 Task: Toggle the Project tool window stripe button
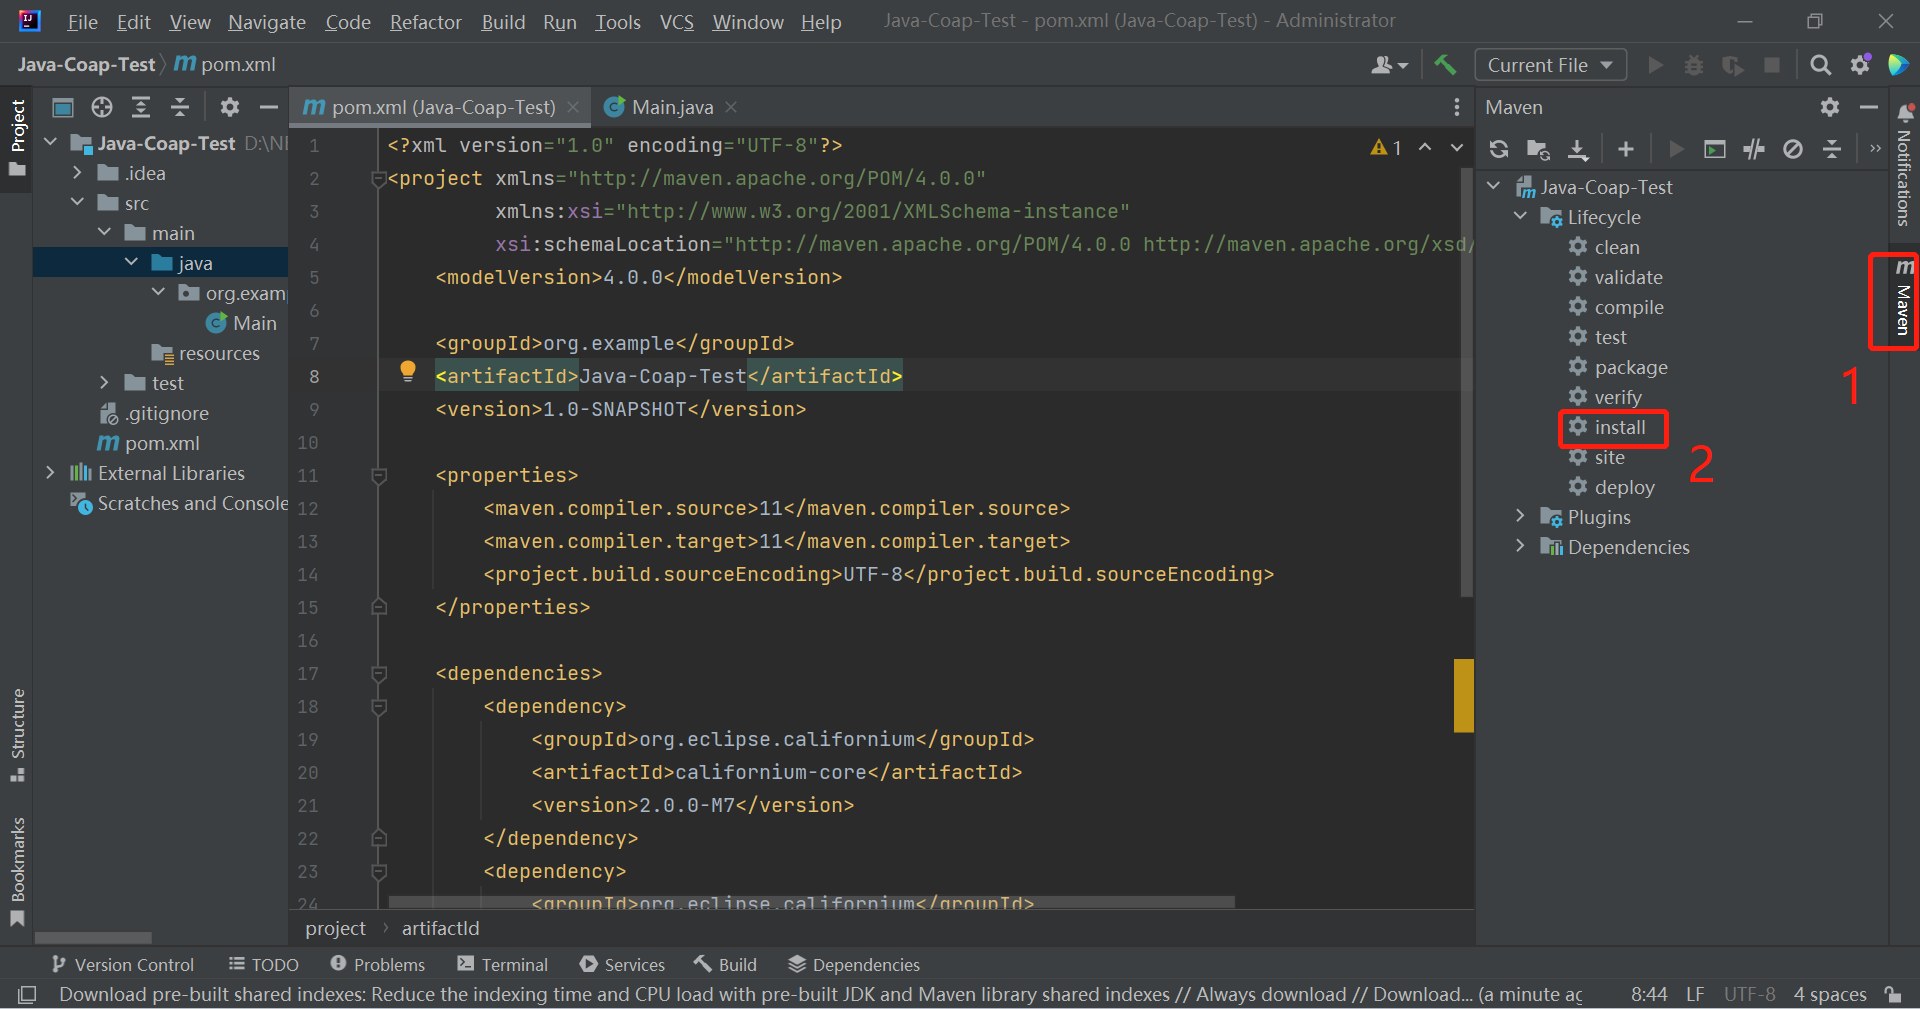pyautogui.click(x=17, y=138)
